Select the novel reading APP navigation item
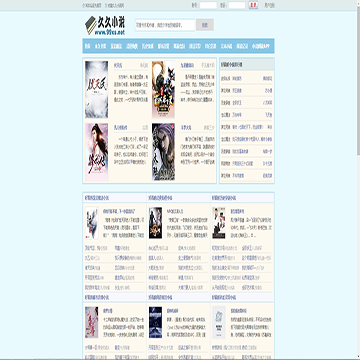The width and height of the screenshot is (360, 360). click(x=261, y=46)
